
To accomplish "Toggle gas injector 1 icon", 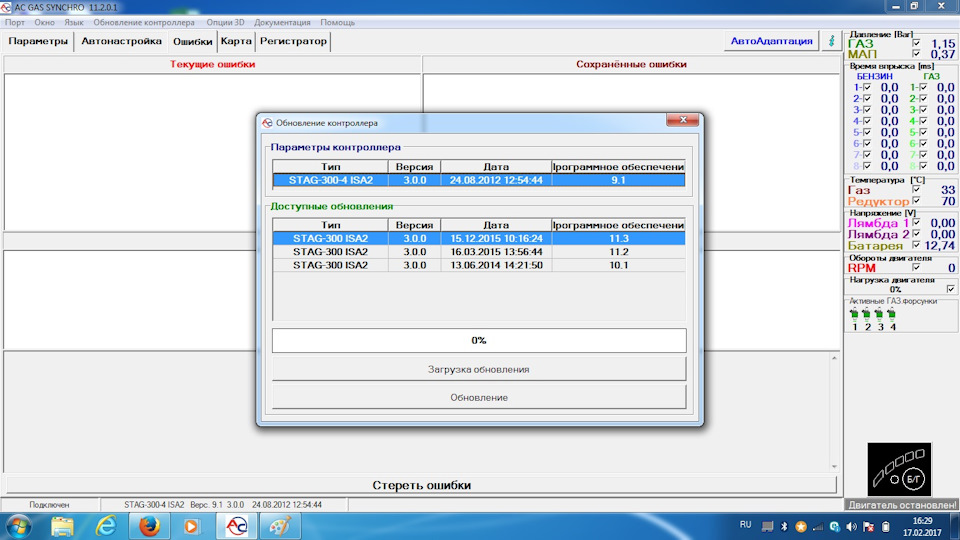I will (854, 315).
